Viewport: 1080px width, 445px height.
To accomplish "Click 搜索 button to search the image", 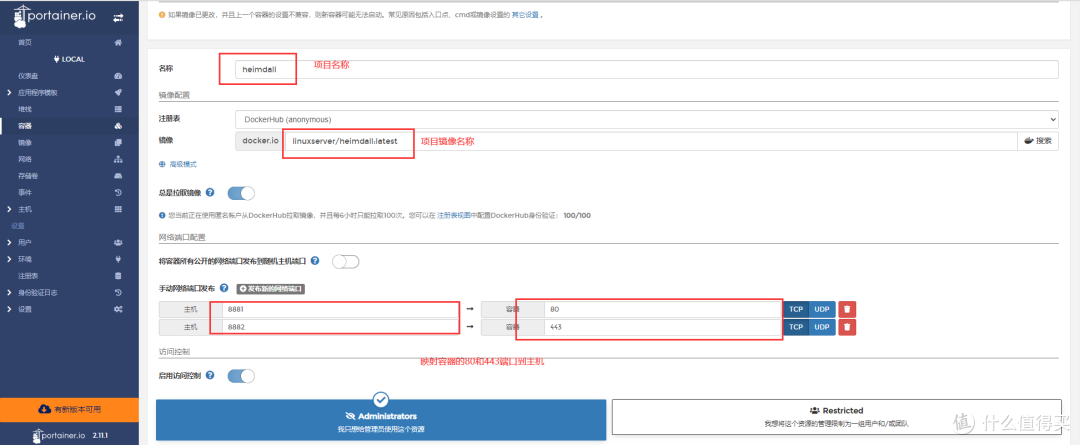I will click(1038, 141).
